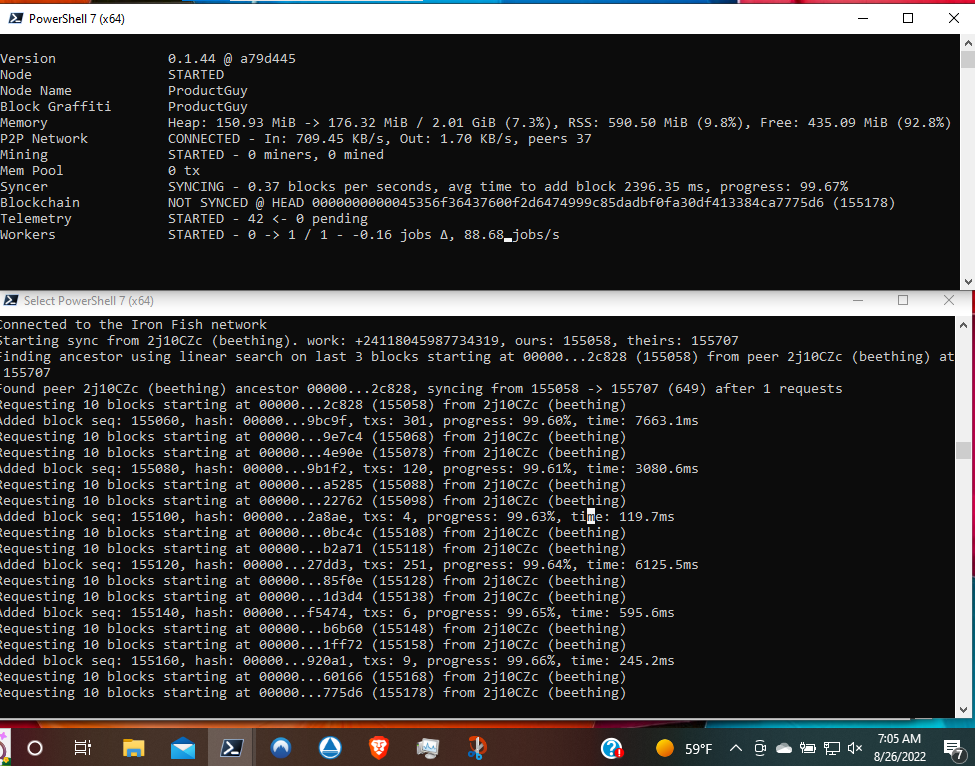Open PowerShell from the taskbar
This screenshot has width=975, height=766.
pyautogui.click(x=233, y=747)
